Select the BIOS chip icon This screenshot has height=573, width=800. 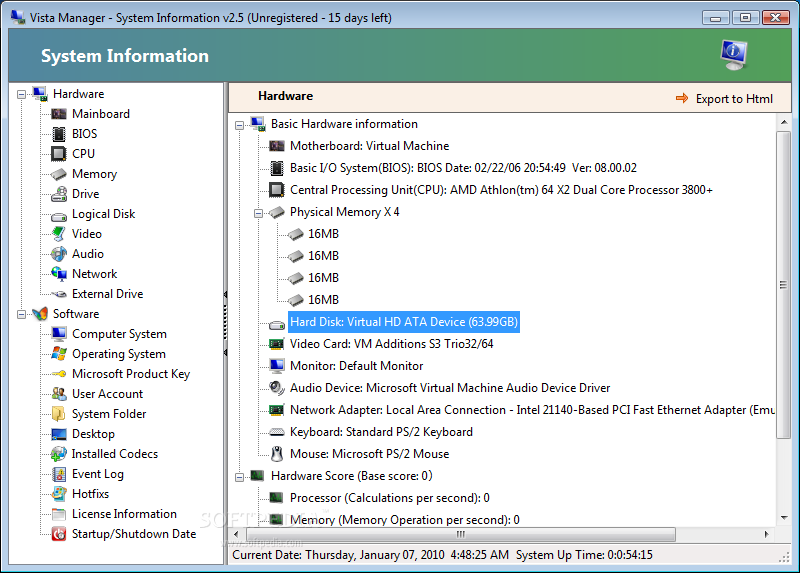coord(59,134)
